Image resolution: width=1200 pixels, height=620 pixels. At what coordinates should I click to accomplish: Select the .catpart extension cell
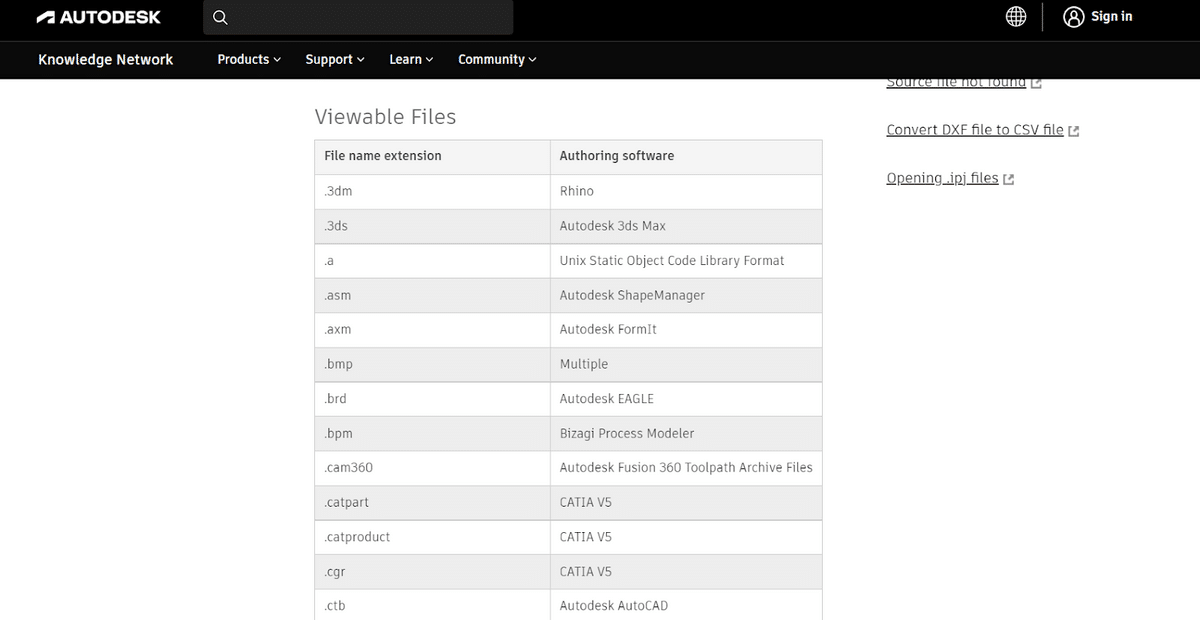coord(432,503)
